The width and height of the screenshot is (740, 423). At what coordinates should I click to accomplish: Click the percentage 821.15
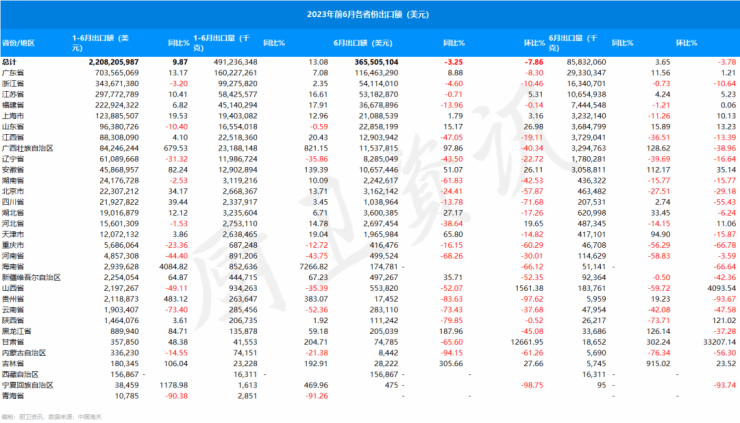click(x=316, y=148)
